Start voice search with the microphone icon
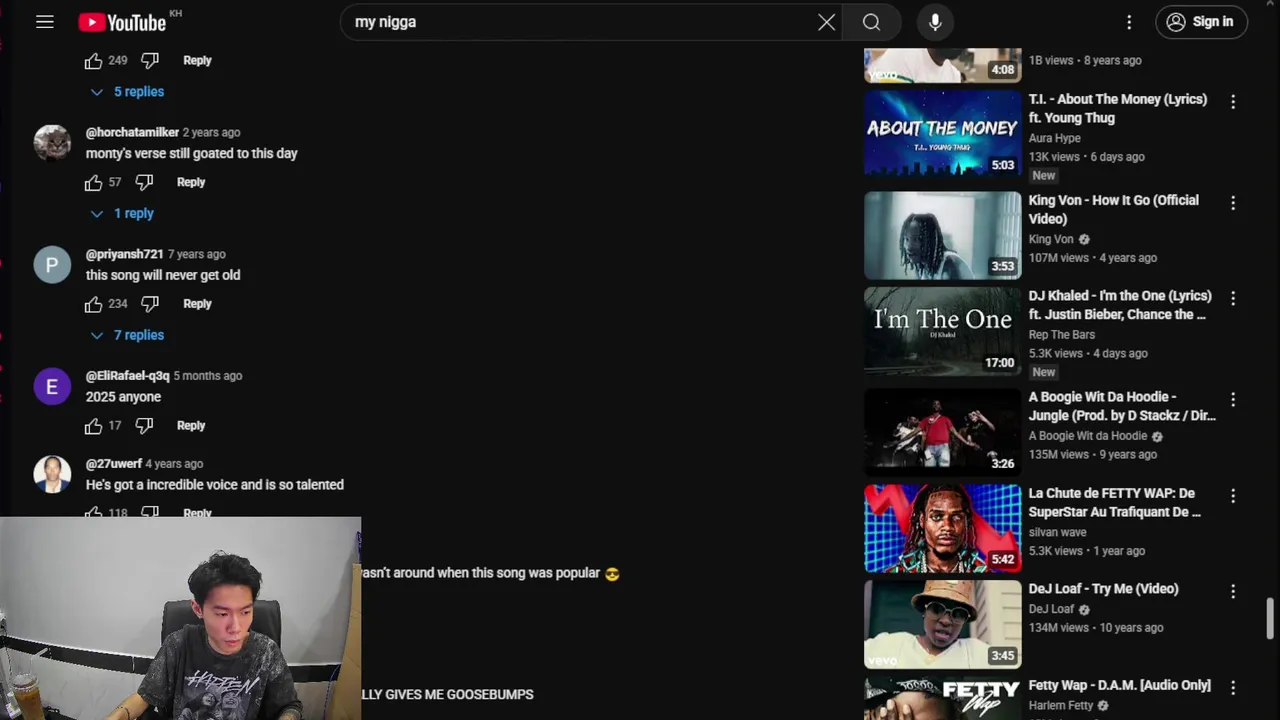 point(935,22)
